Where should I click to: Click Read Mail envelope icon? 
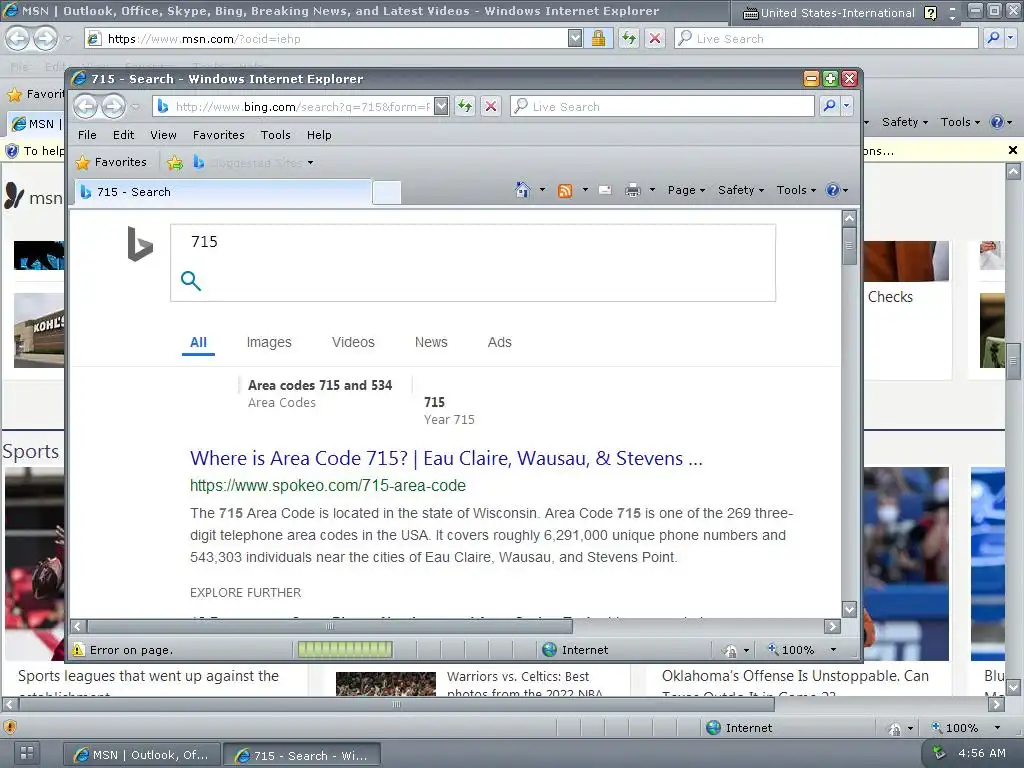click(605, 190)
